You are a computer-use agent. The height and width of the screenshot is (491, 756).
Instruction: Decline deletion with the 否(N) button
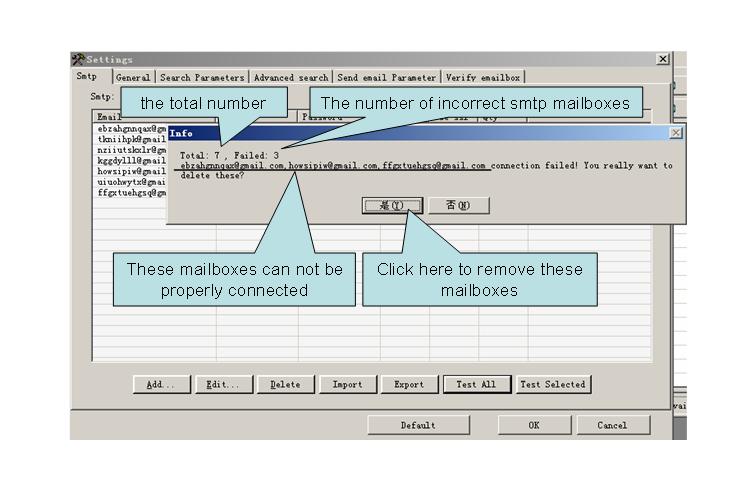click(x=451, y=205)
